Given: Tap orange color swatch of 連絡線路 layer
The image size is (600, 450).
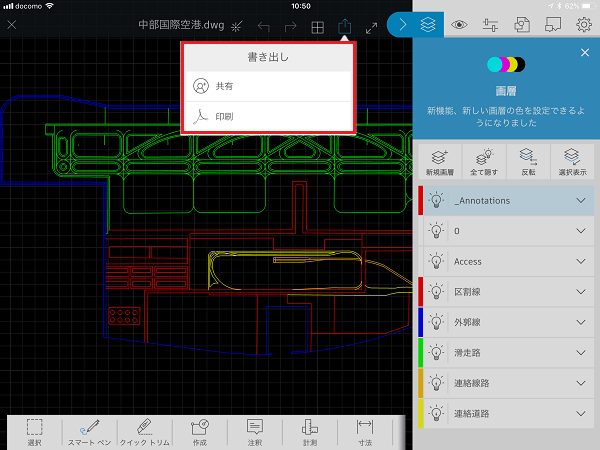Looking at the screenshot, I should pyautogui.click(x=421, y=383).
